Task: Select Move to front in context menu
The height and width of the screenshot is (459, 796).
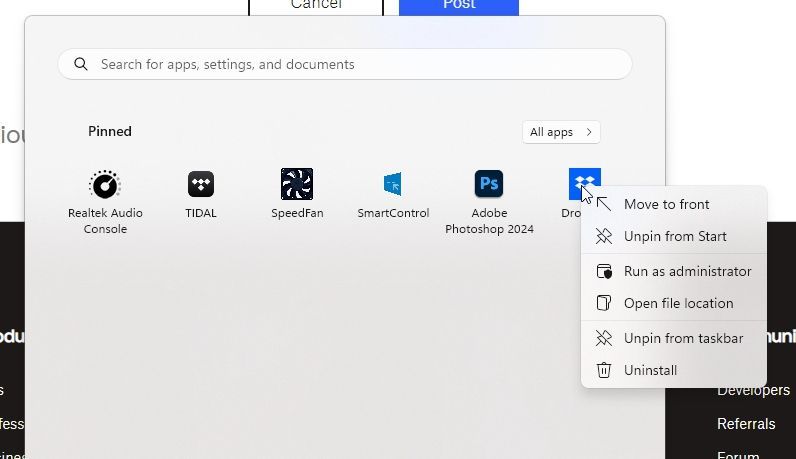Action: pos(674,204)
